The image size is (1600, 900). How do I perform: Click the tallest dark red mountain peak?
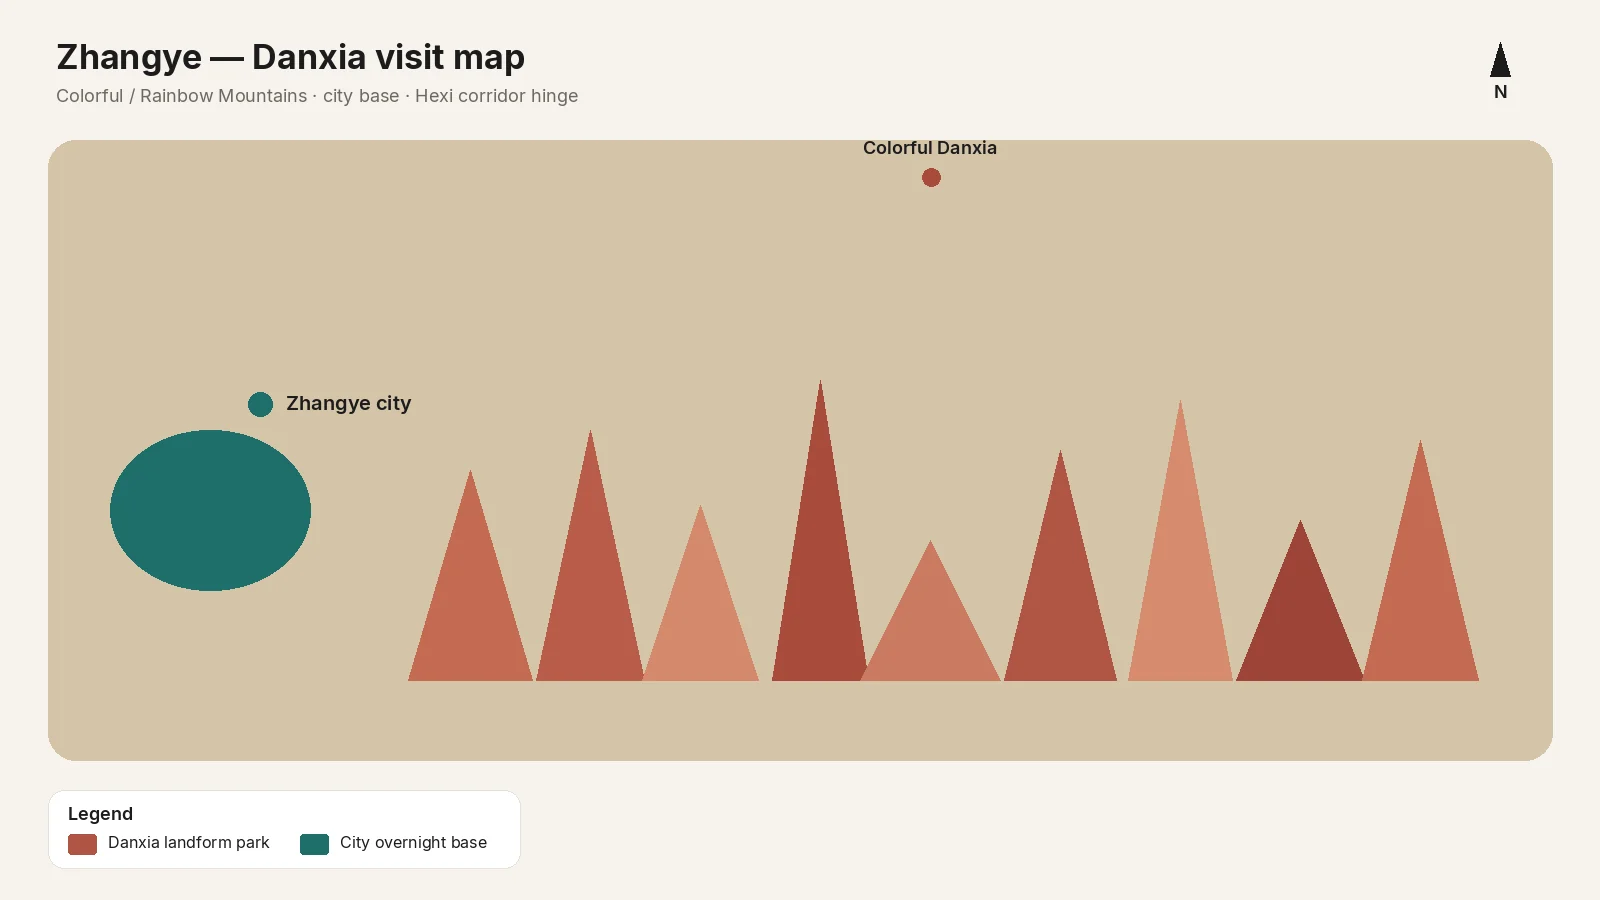pos(820,530)
